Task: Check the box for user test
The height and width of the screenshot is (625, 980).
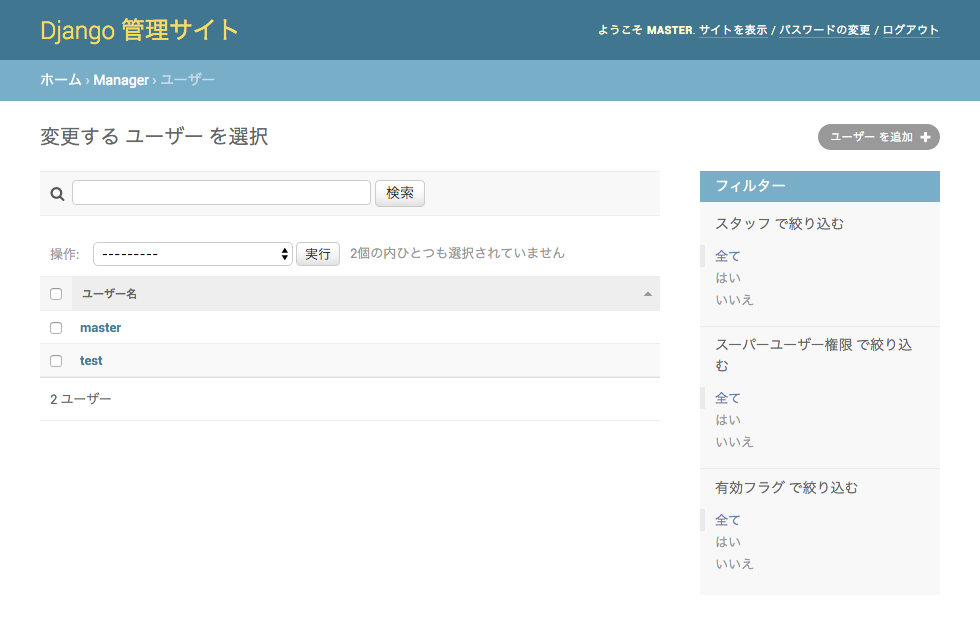Action: click(56, 361)
